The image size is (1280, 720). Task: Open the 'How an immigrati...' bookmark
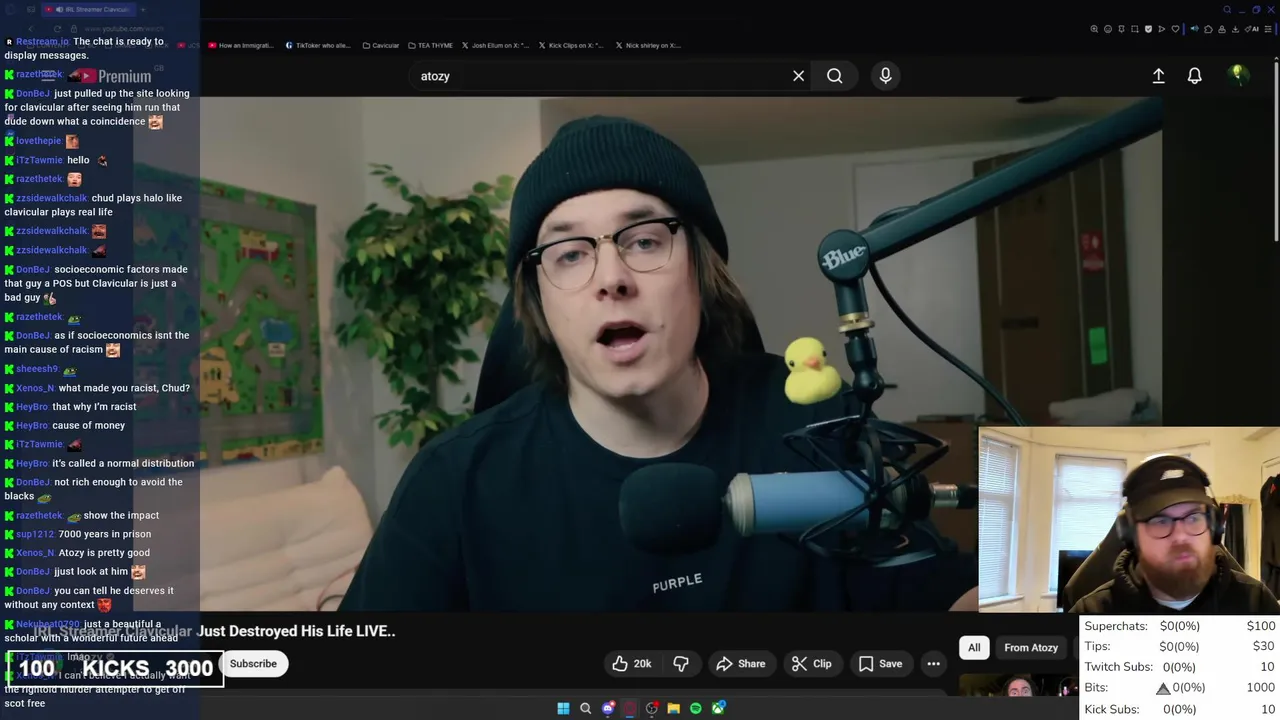click(239, 45)
